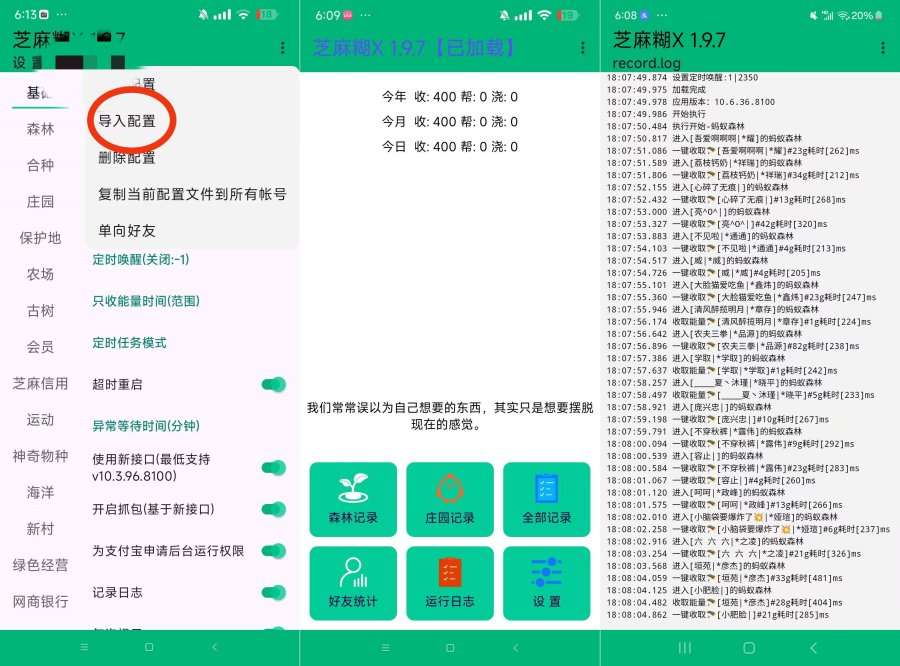Tap the overflow ⋮ icon on record.log screen
The width and height of the screenshot is (900, 666).
point(884,48)
